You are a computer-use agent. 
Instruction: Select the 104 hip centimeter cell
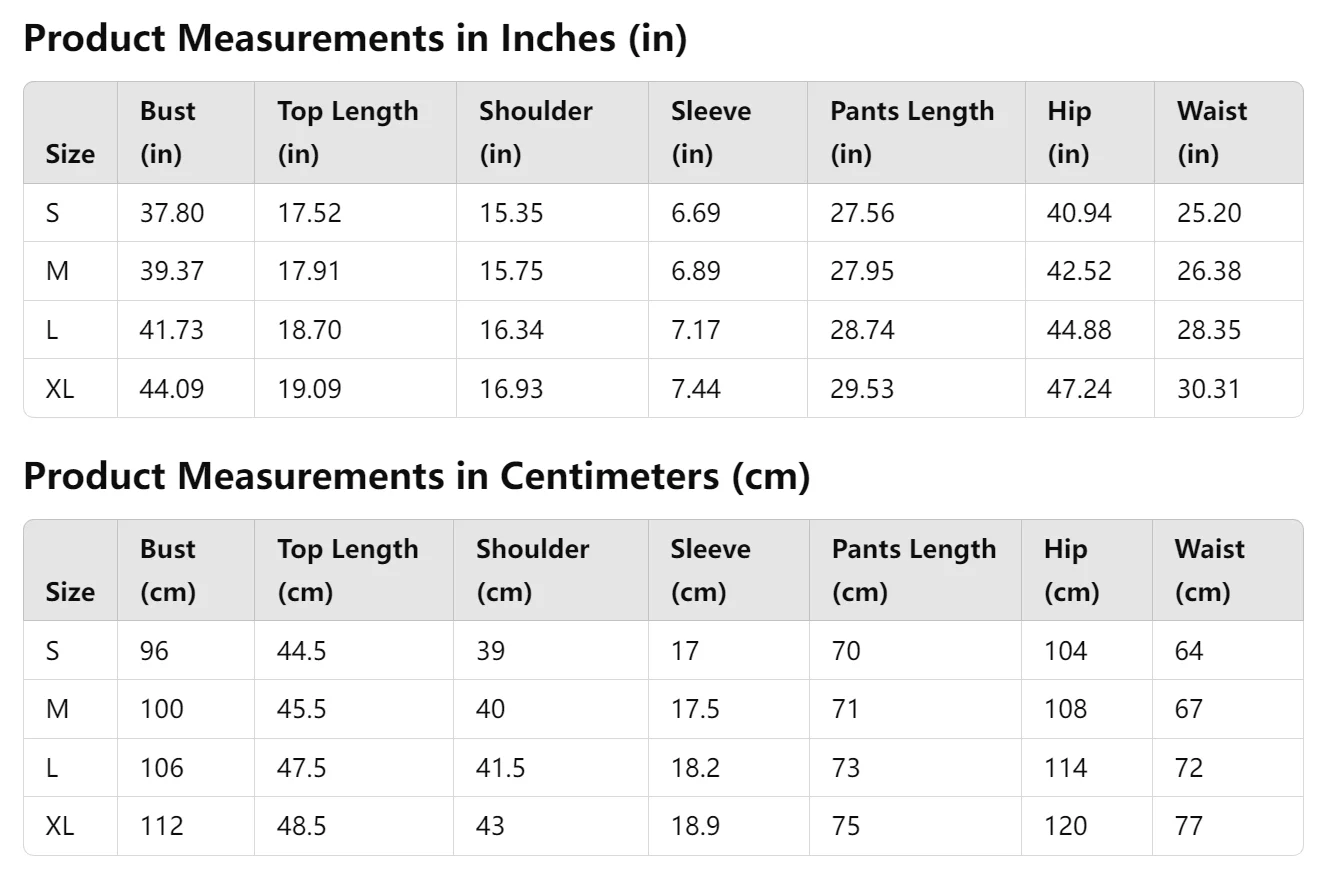coord(1065,651)
